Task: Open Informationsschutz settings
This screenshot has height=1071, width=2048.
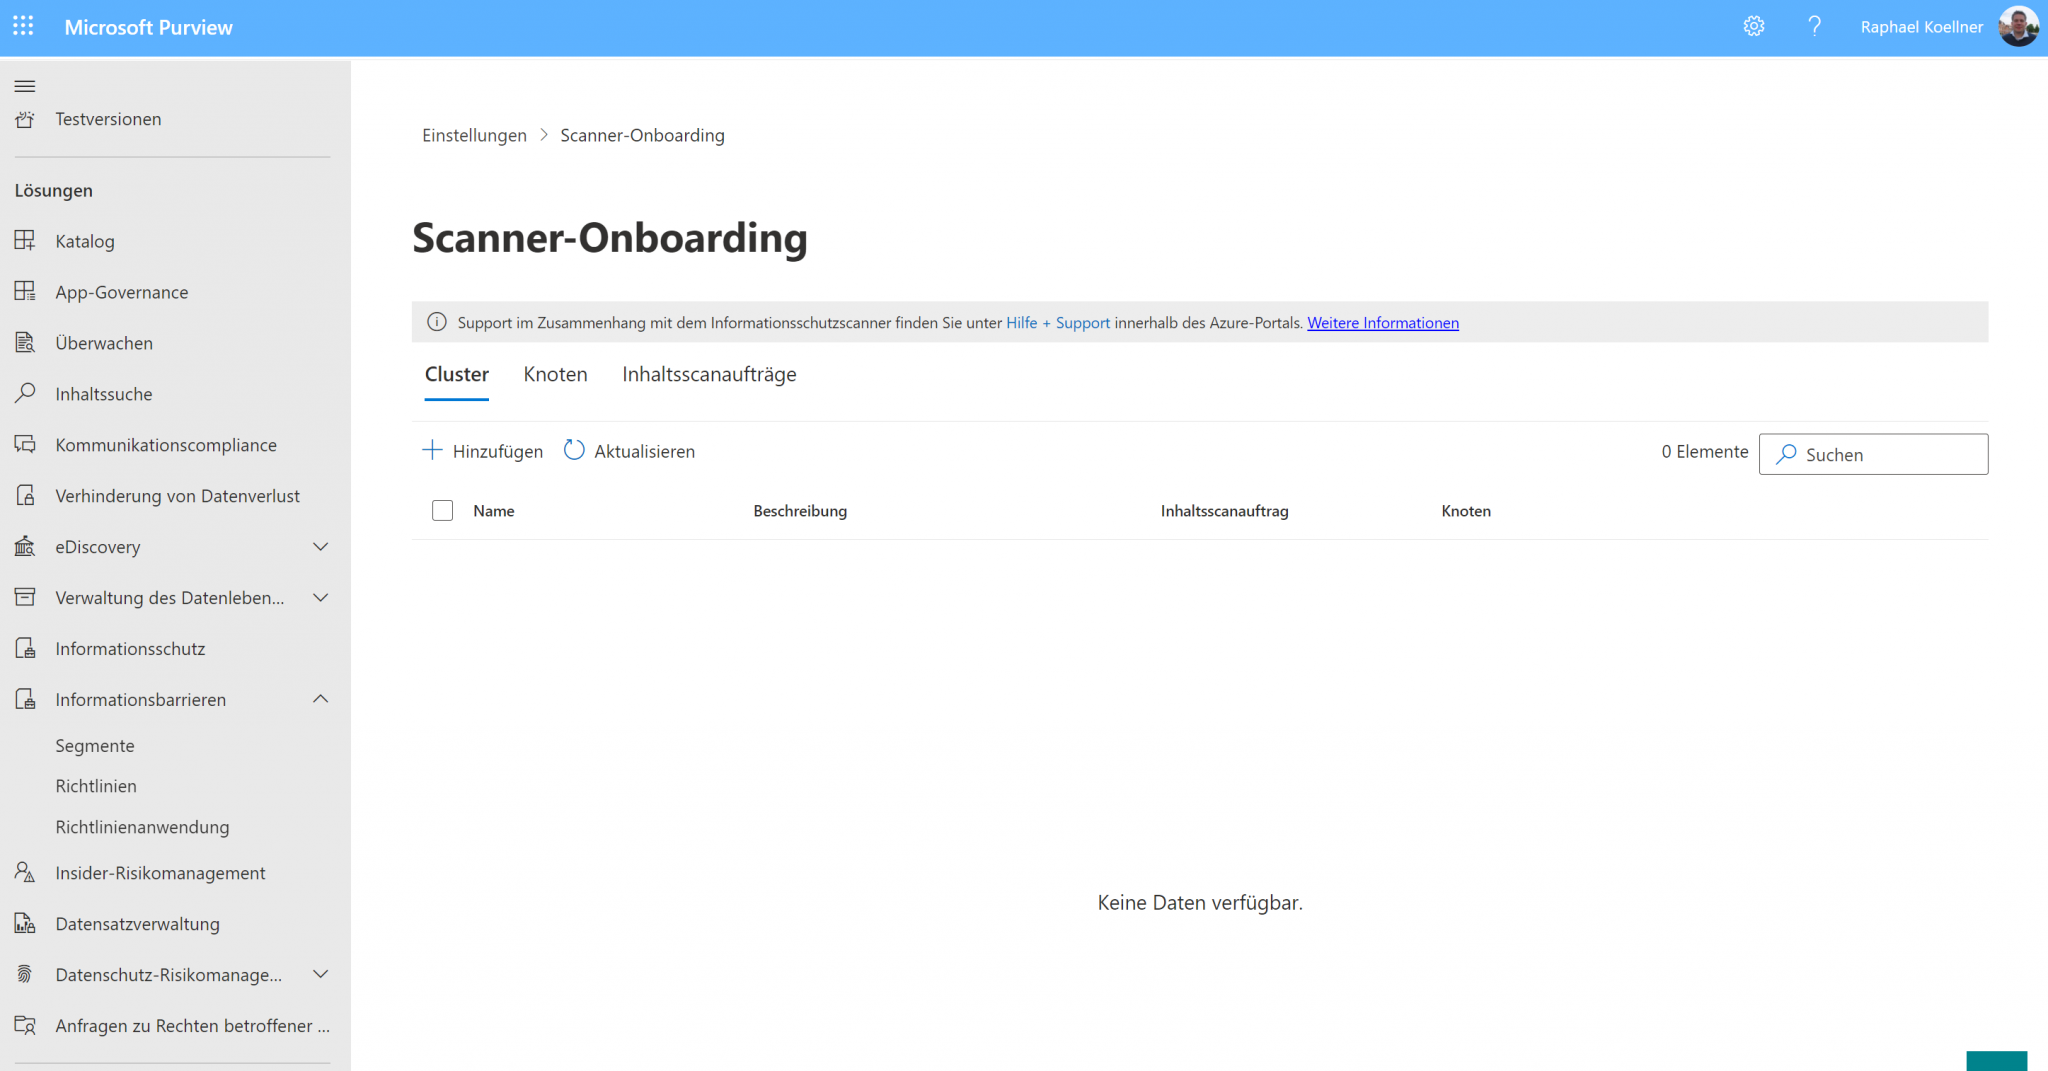Action: pos(130,648)
